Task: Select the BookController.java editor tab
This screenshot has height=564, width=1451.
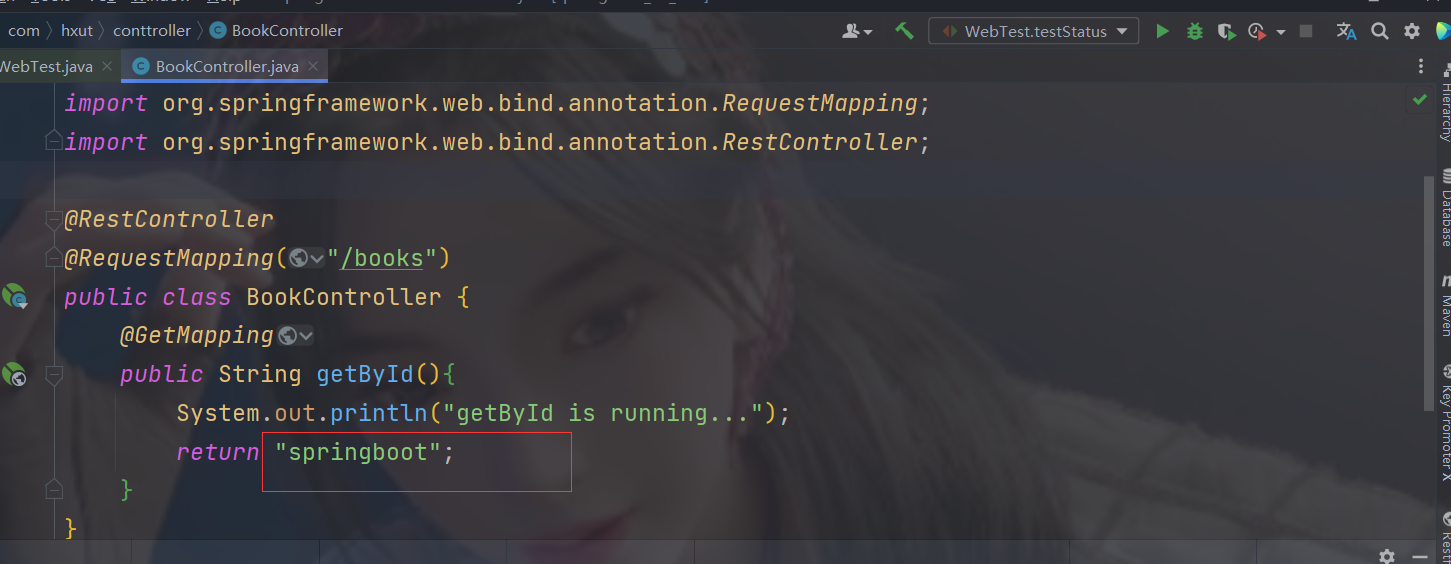Action: 227,66
